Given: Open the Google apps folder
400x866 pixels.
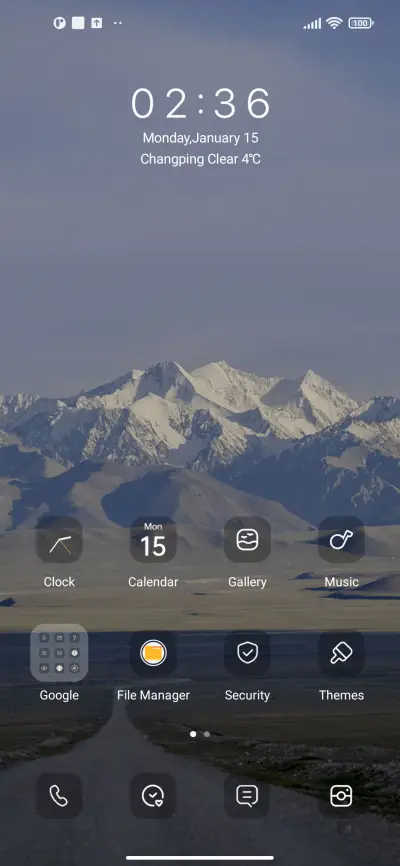Looking at the screenshot, I should [59, 653].
